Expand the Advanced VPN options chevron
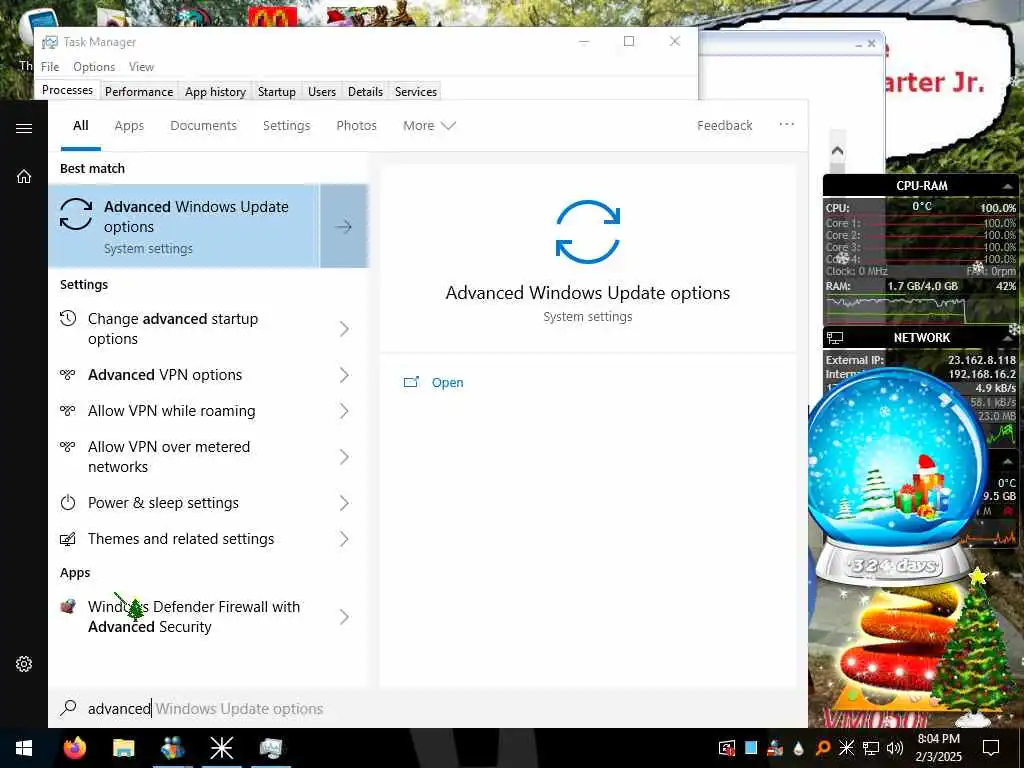Screen dimensions: 1024x768 (x=344, y=375)
